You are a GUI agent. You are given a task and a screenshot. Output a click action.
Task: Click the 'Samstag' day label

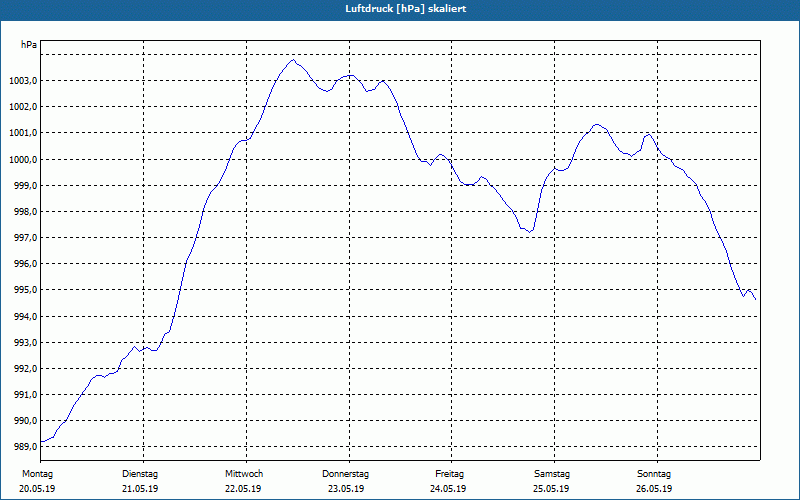pyautogui.click(x=552, y=474)
